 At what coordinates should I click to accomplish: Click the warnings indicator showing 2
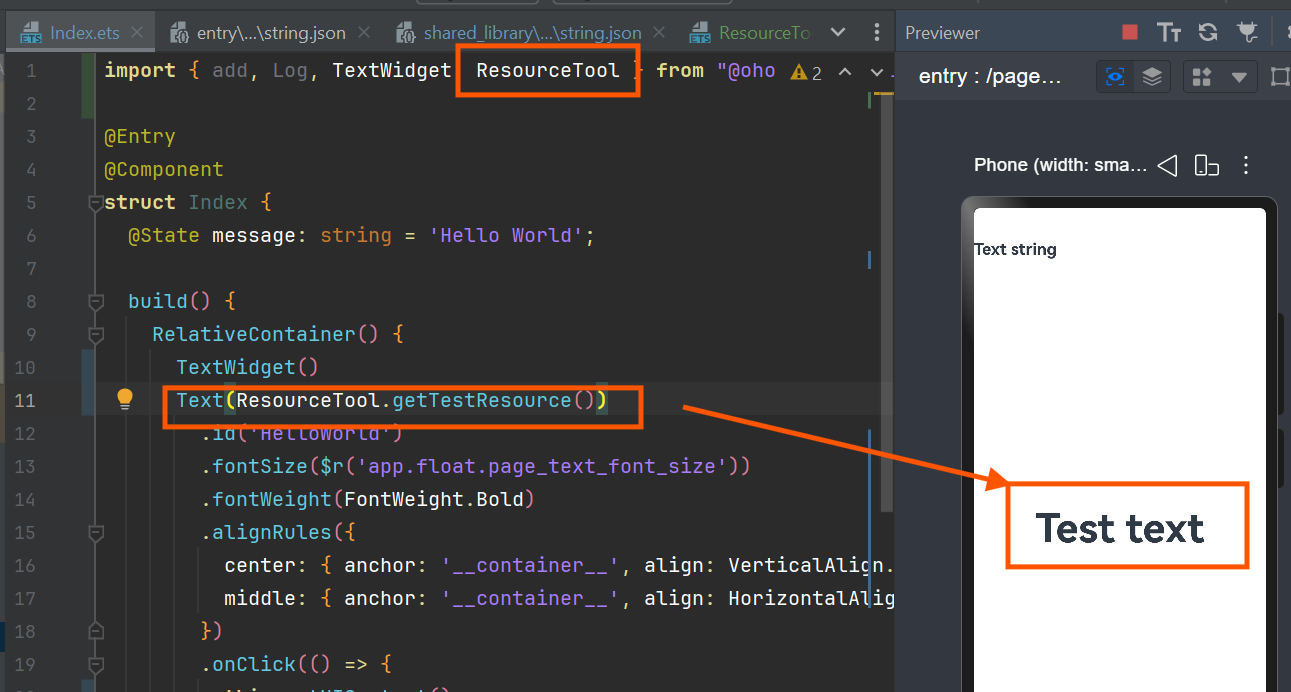[806, 72]
